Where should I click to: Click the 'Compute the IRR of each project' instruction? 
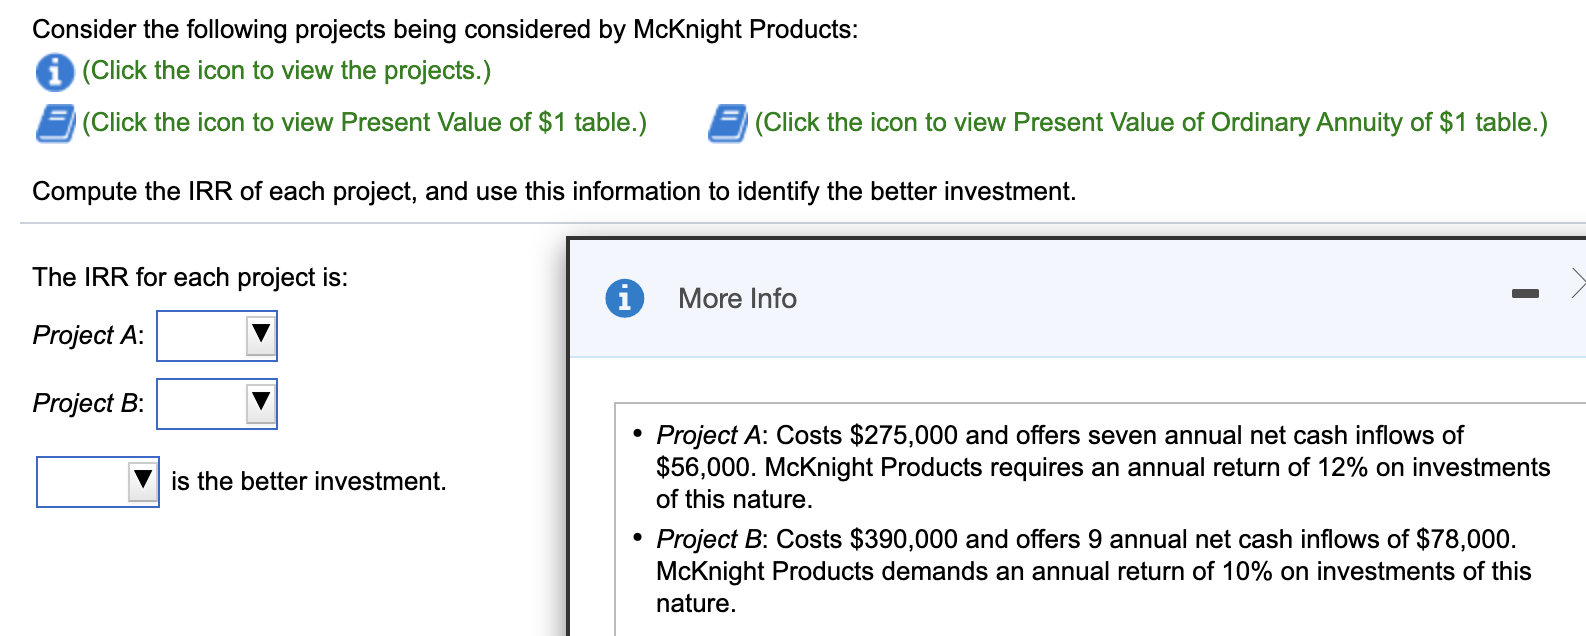(554, 191)
